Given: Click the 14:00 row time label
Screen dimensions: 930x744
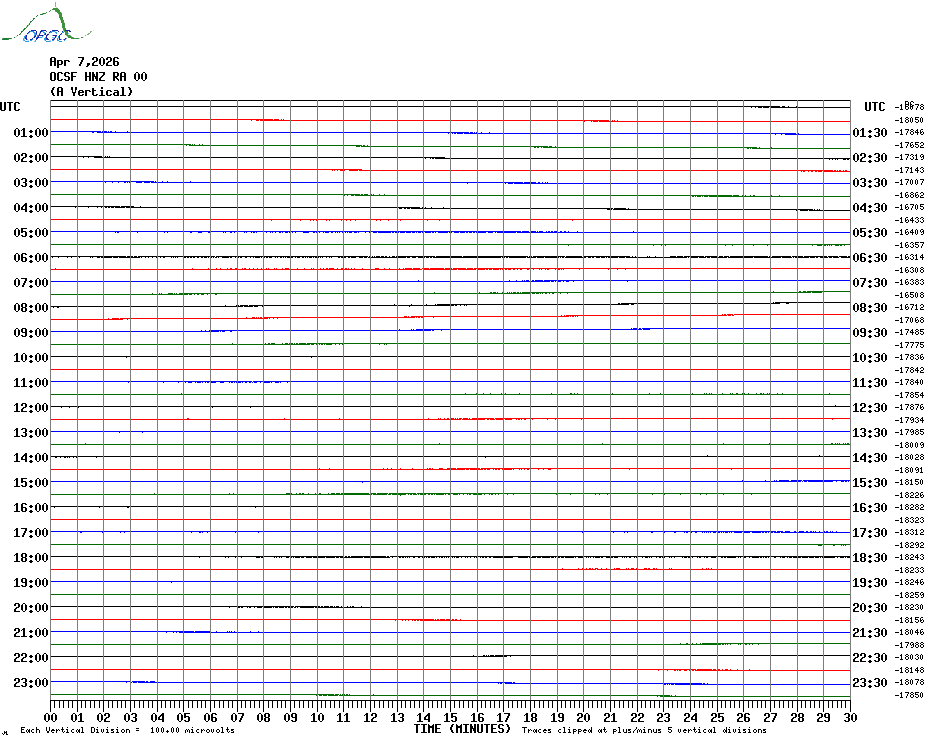Looking at the screenshot, I should pyautogui.click(x=31, y=457).
